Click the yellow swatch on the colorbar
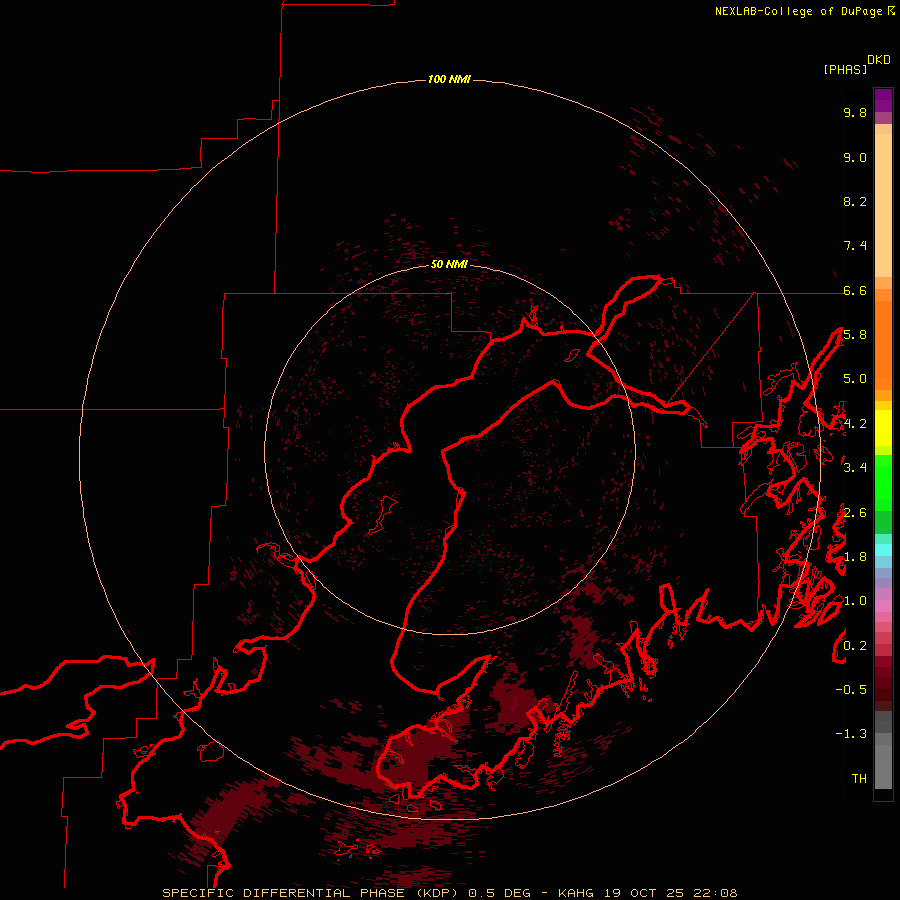Image resolution: width=900 pixels, height=900 pixels. coord(883,428)
